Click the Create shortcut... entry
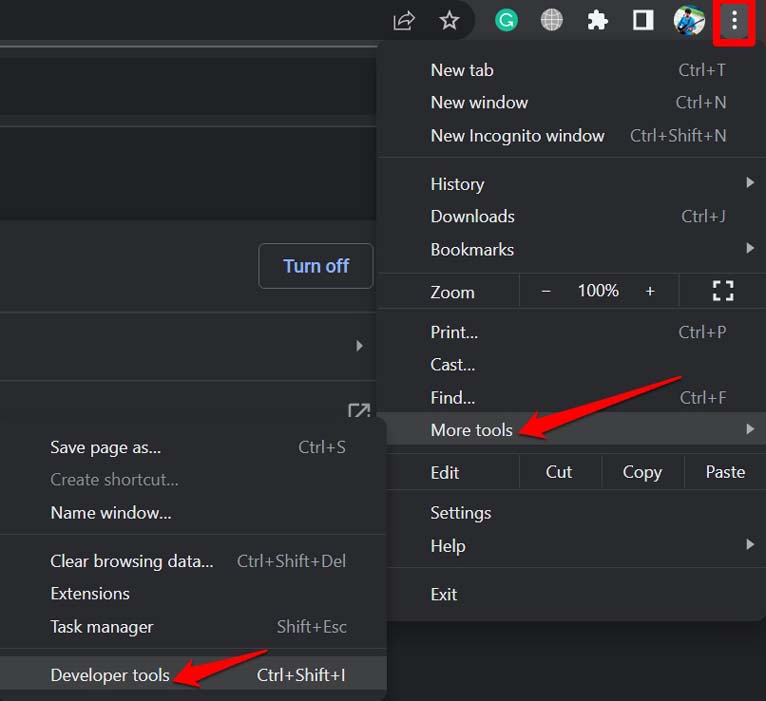The image size is (766, 701). click(193, 480)
